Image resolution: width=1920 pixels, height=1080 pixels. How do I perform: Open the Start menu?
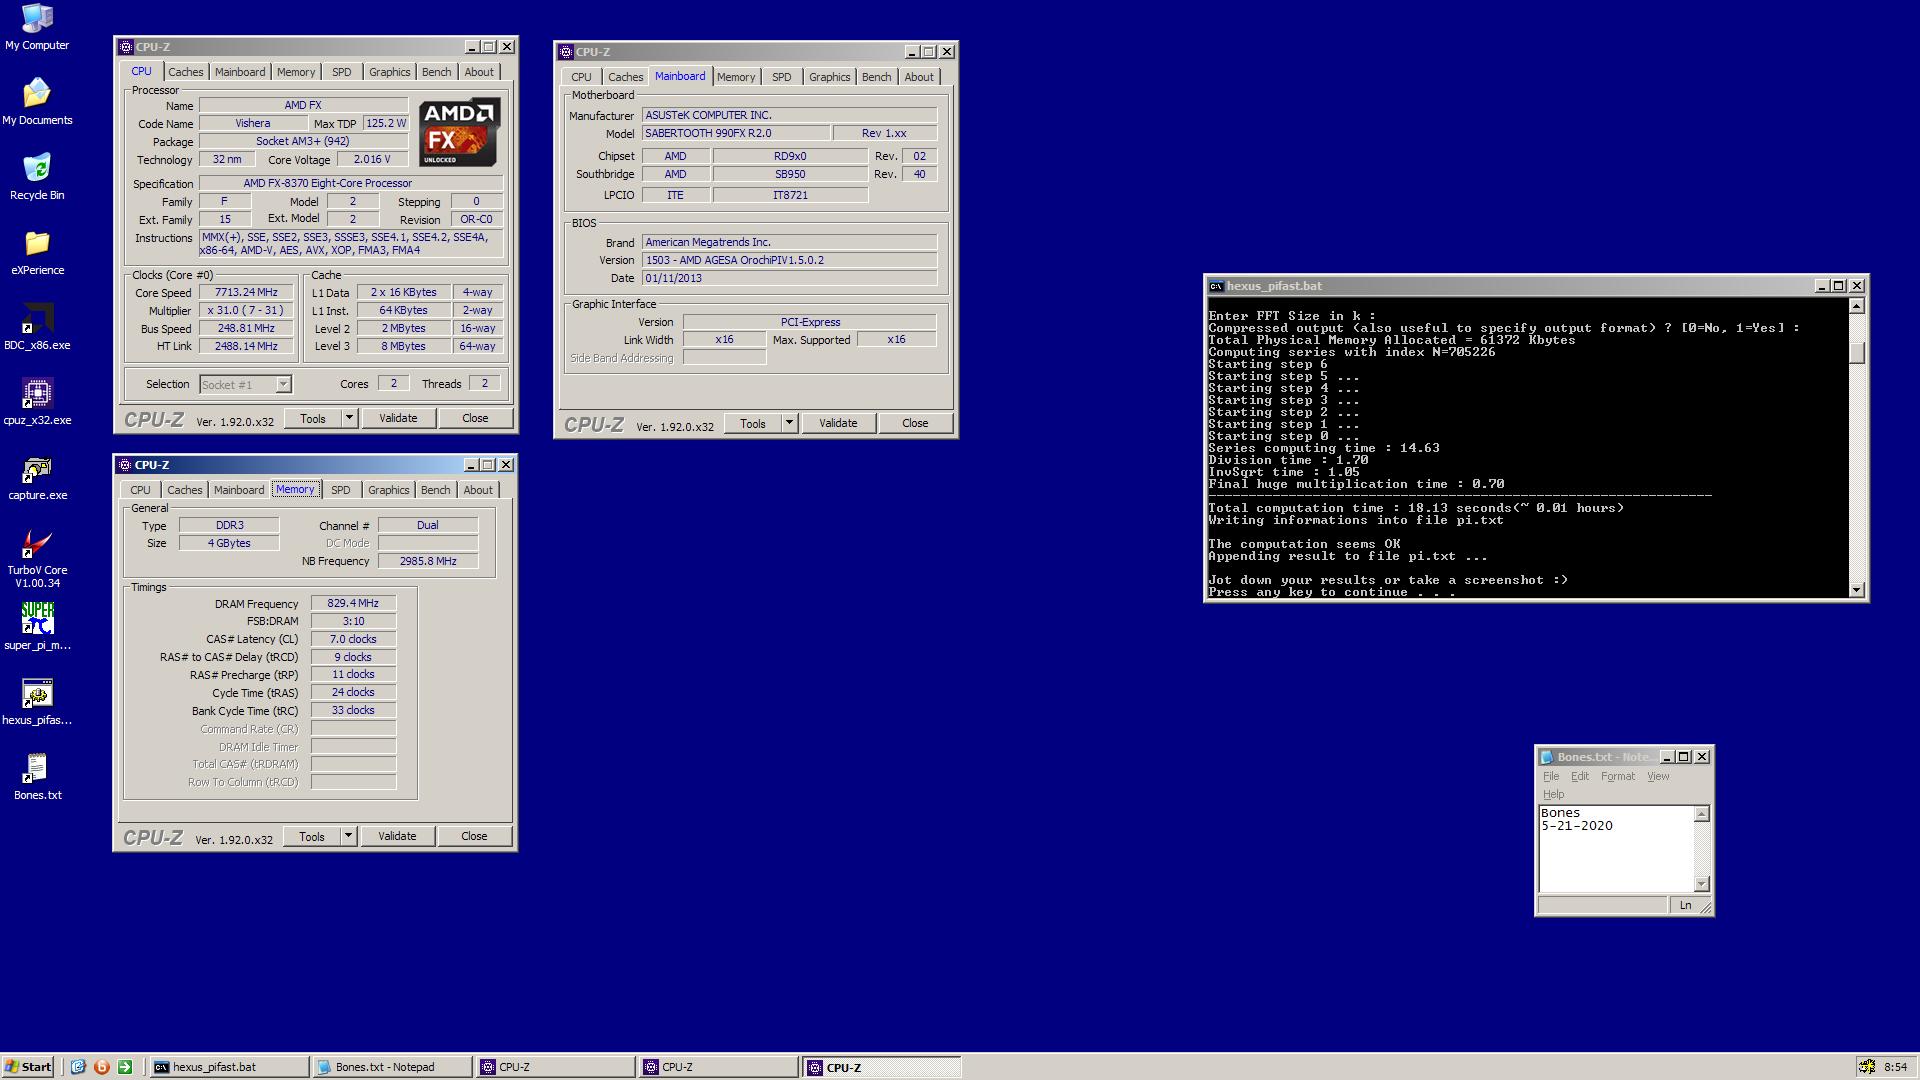coord(28,1067)
